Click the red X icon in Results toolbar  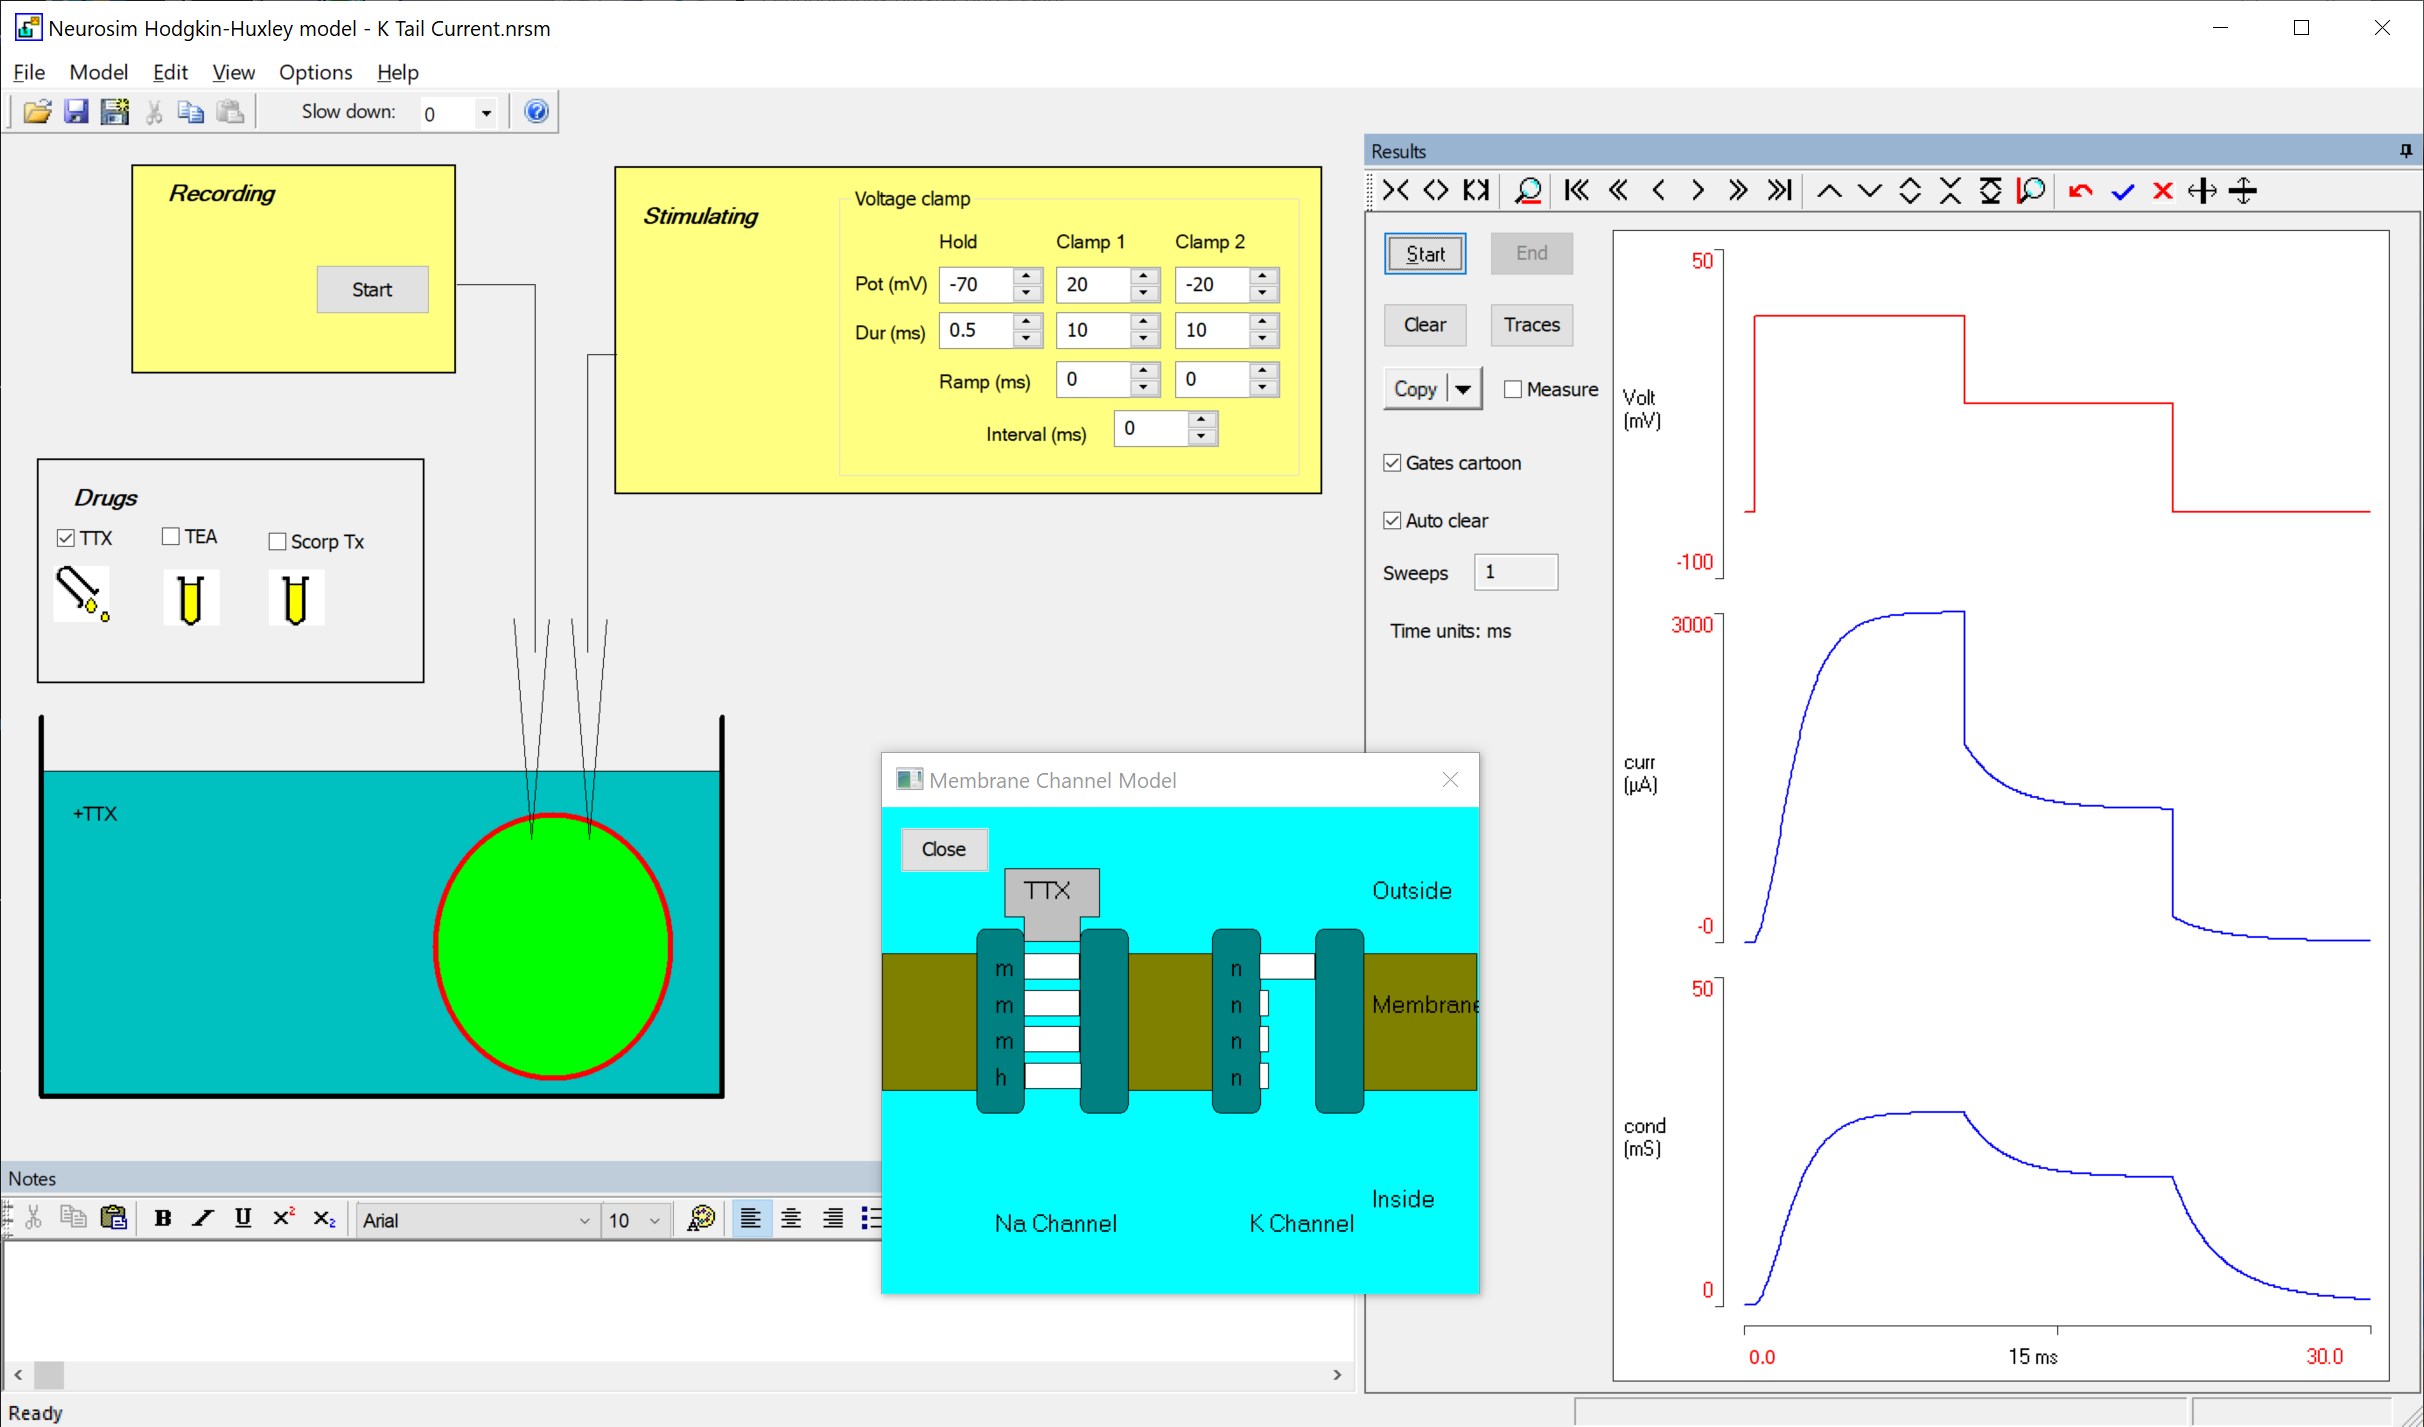tap(2162, 190)
